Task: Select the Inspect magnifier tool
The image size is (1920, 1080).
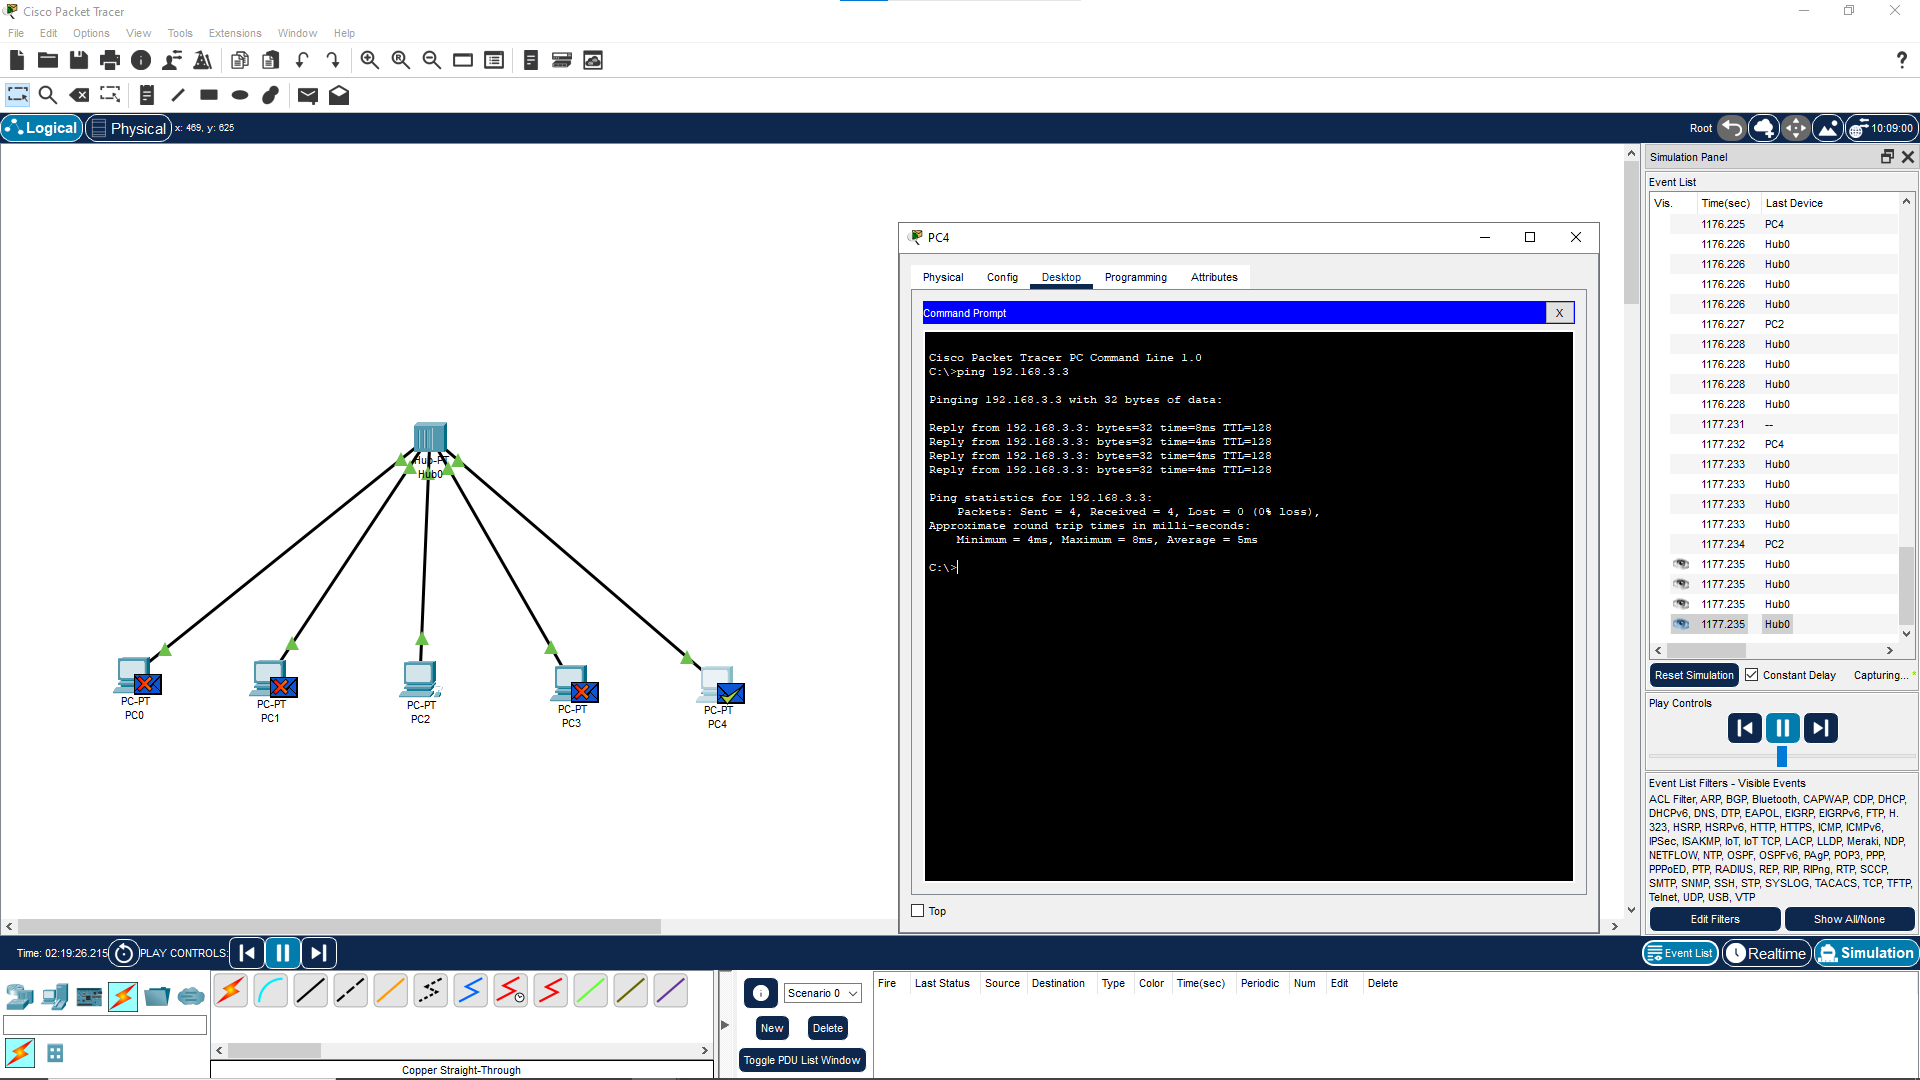Action: 47,95
